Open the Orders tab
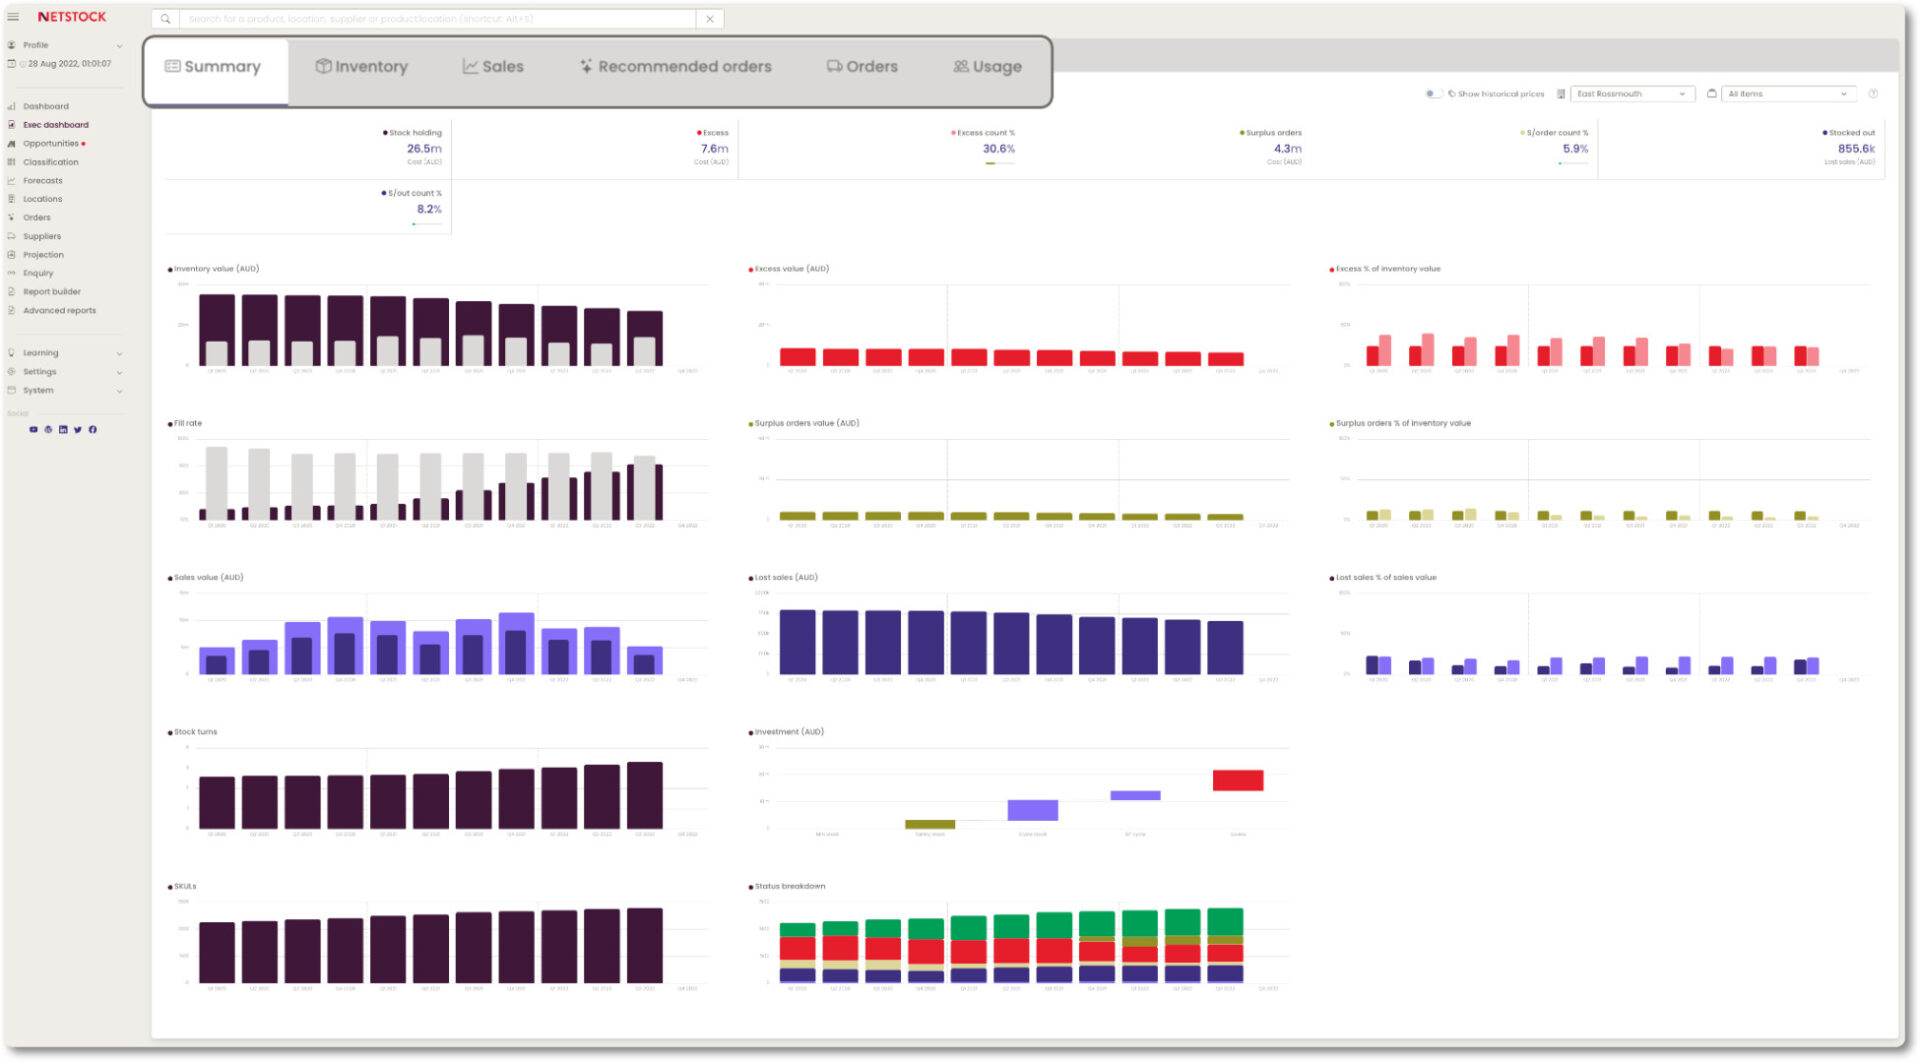The image size is (1920, 1062). pos(862,67)
